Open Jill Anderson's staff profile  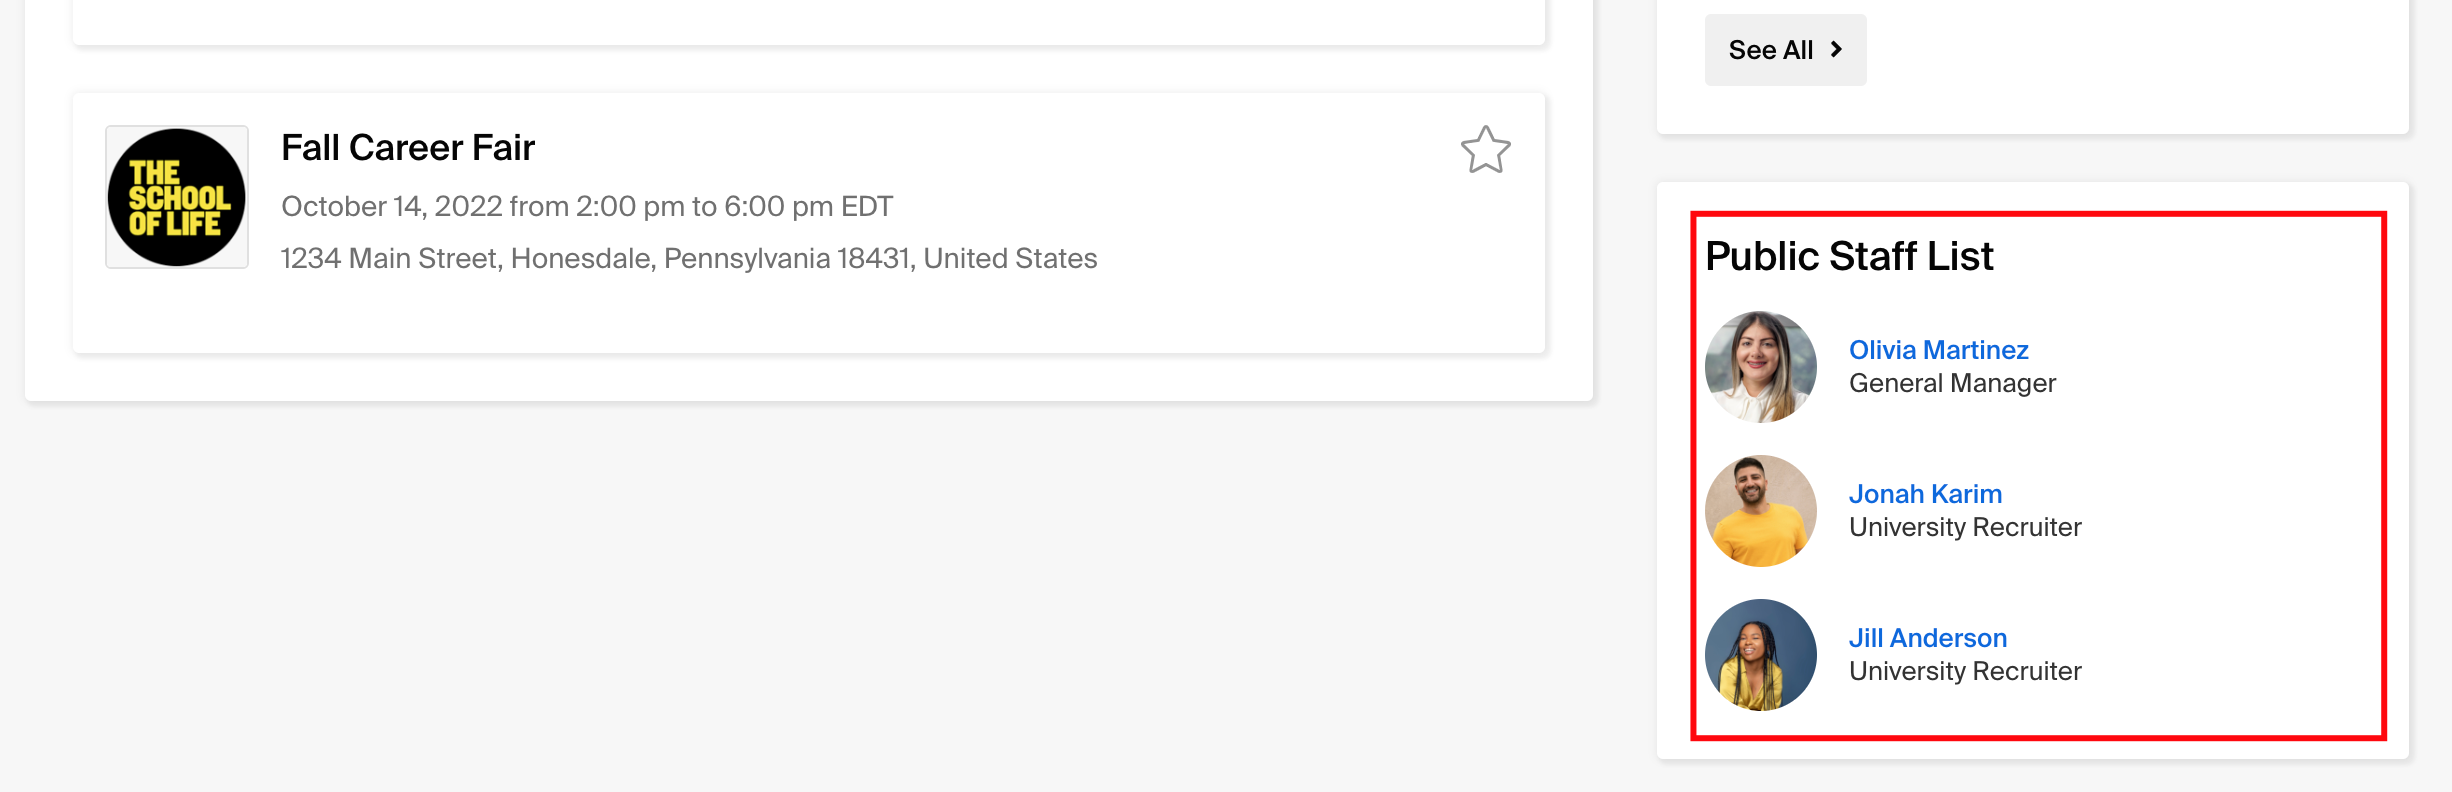tap(1928, 637)
